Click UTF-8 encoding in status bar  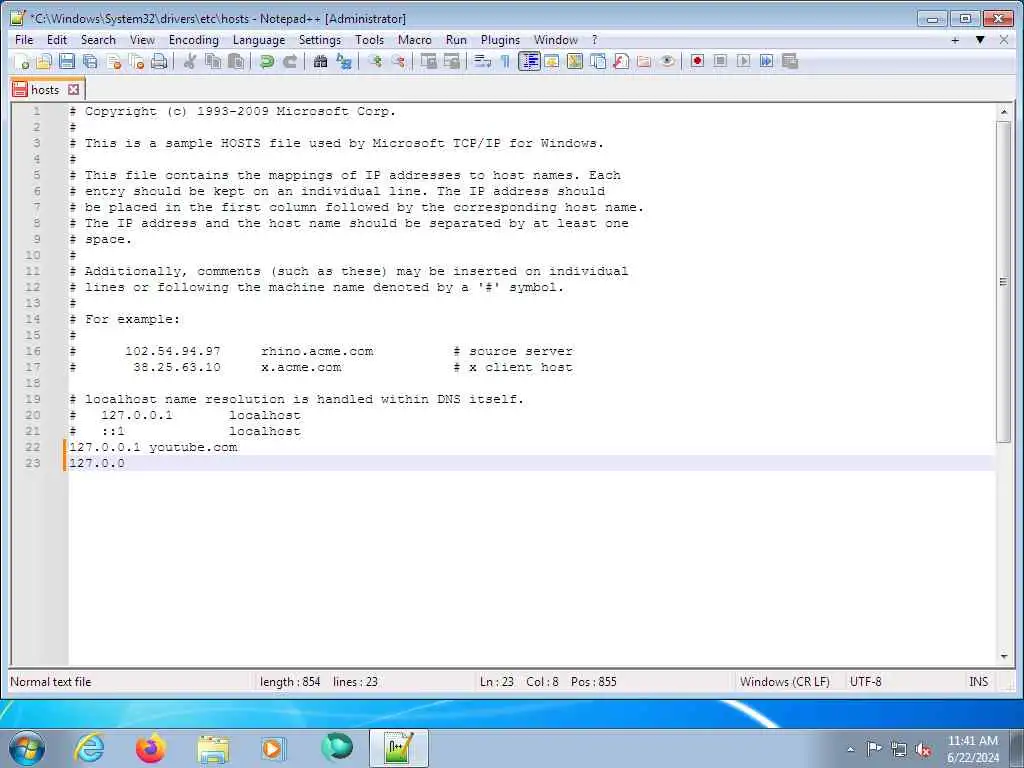click(x=866, y=682)
